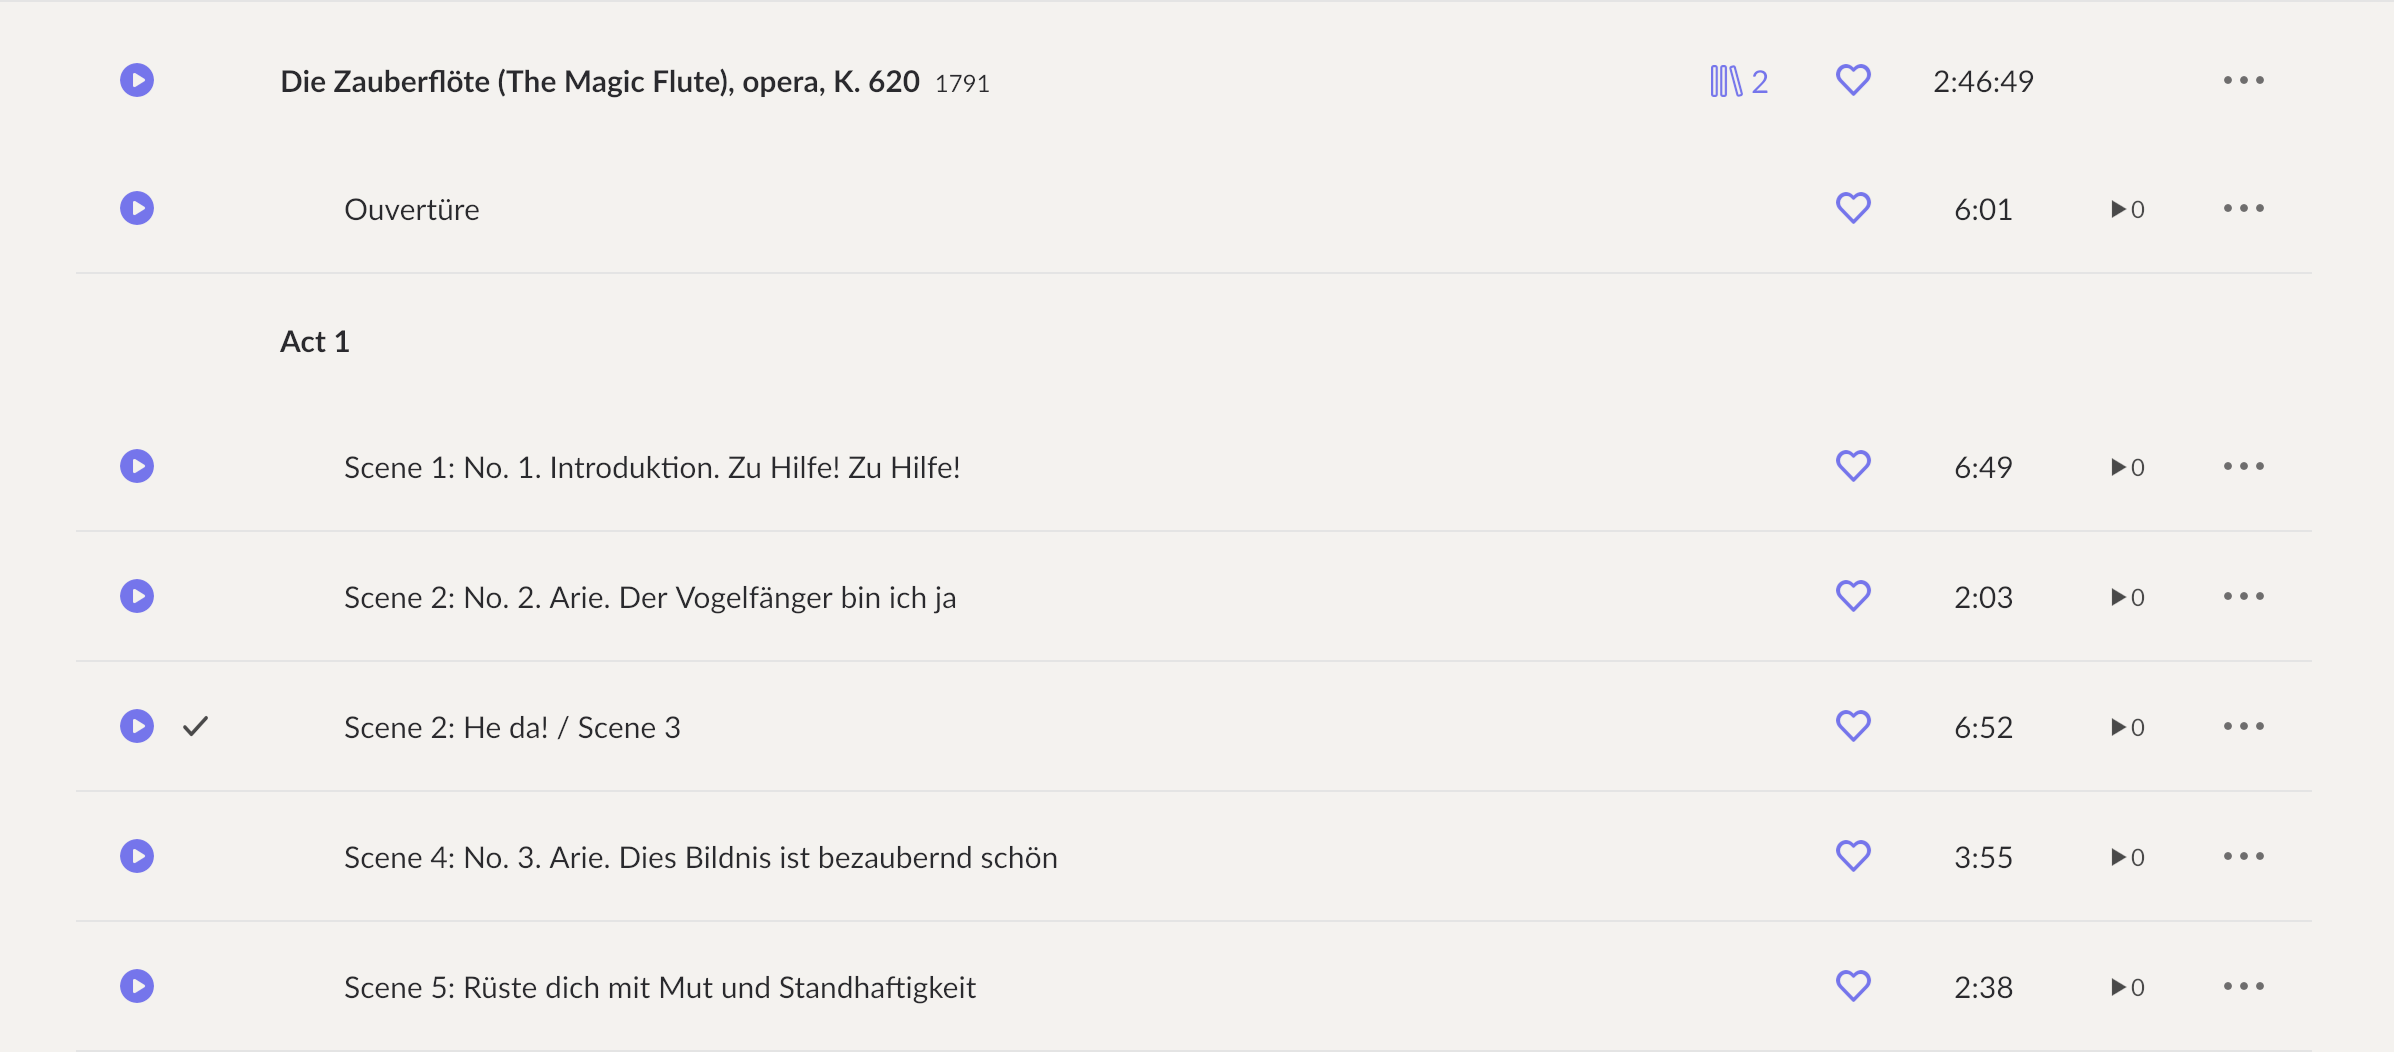Screen dimensions: 2394x1052
Task: Favorite the Die Zauberflöte opera
Action: tap(1853, 80)
